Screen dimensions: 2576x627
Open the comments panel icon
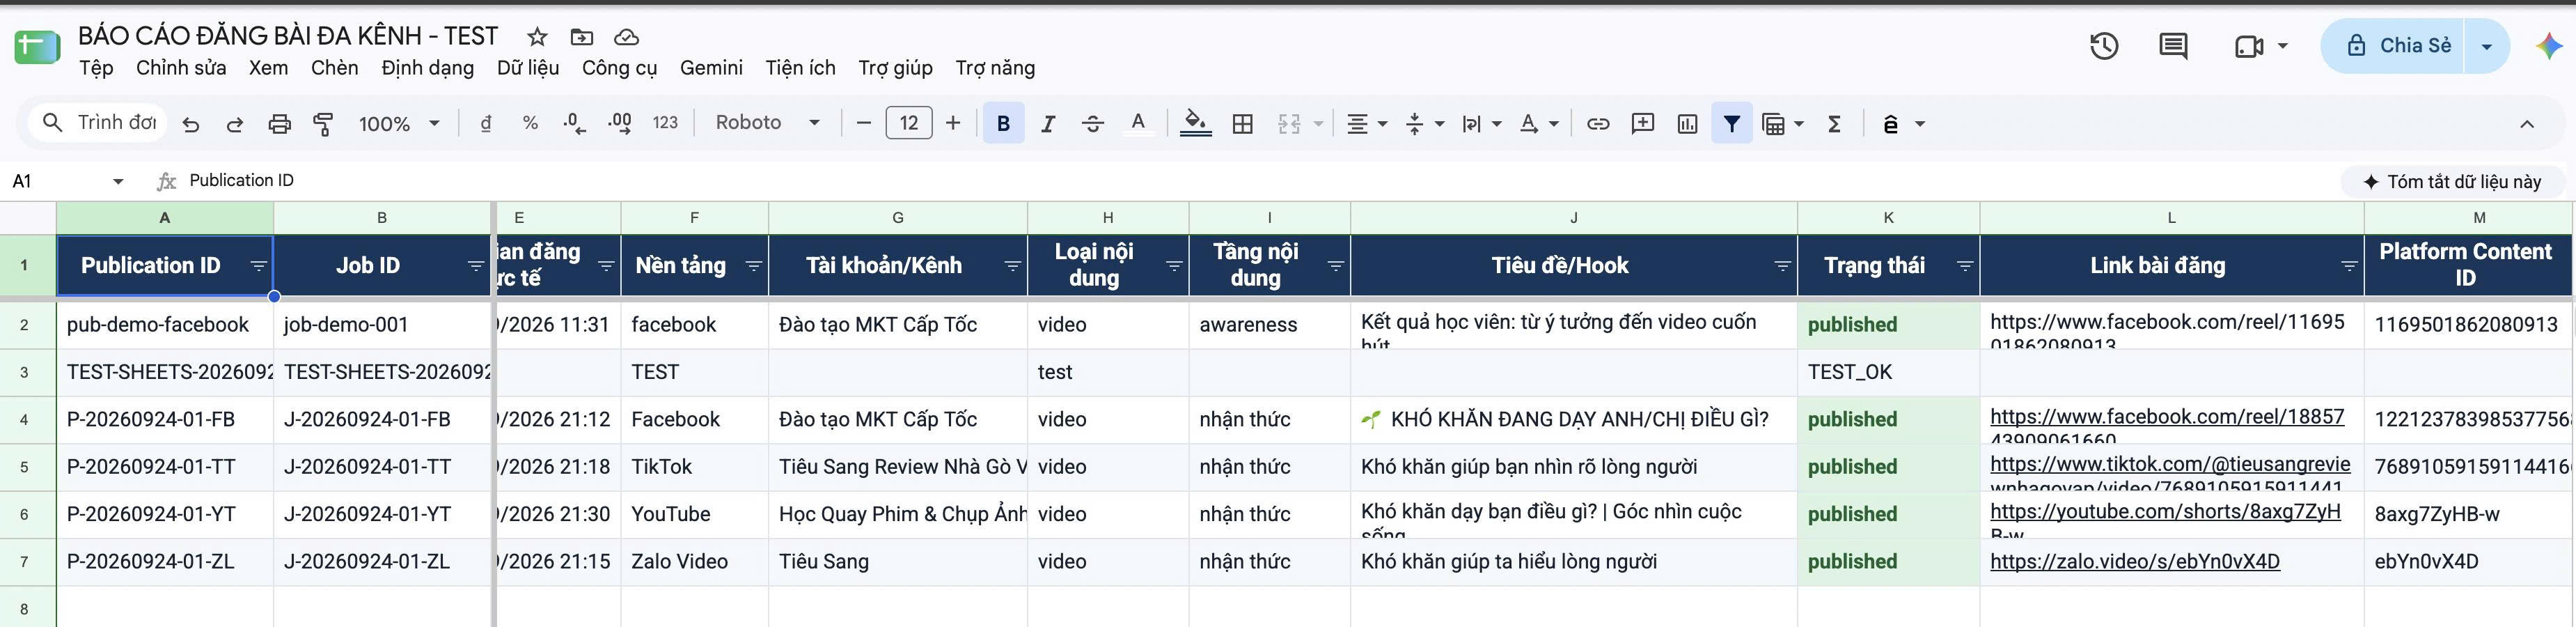click(2173, 46)
